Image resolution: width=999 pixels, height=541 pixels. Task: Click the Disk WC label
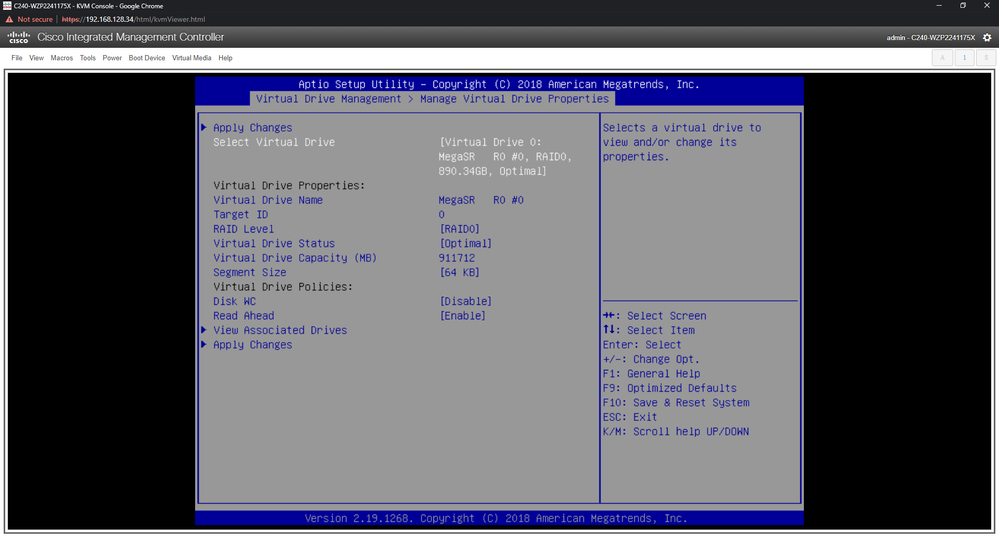point(234,301)
